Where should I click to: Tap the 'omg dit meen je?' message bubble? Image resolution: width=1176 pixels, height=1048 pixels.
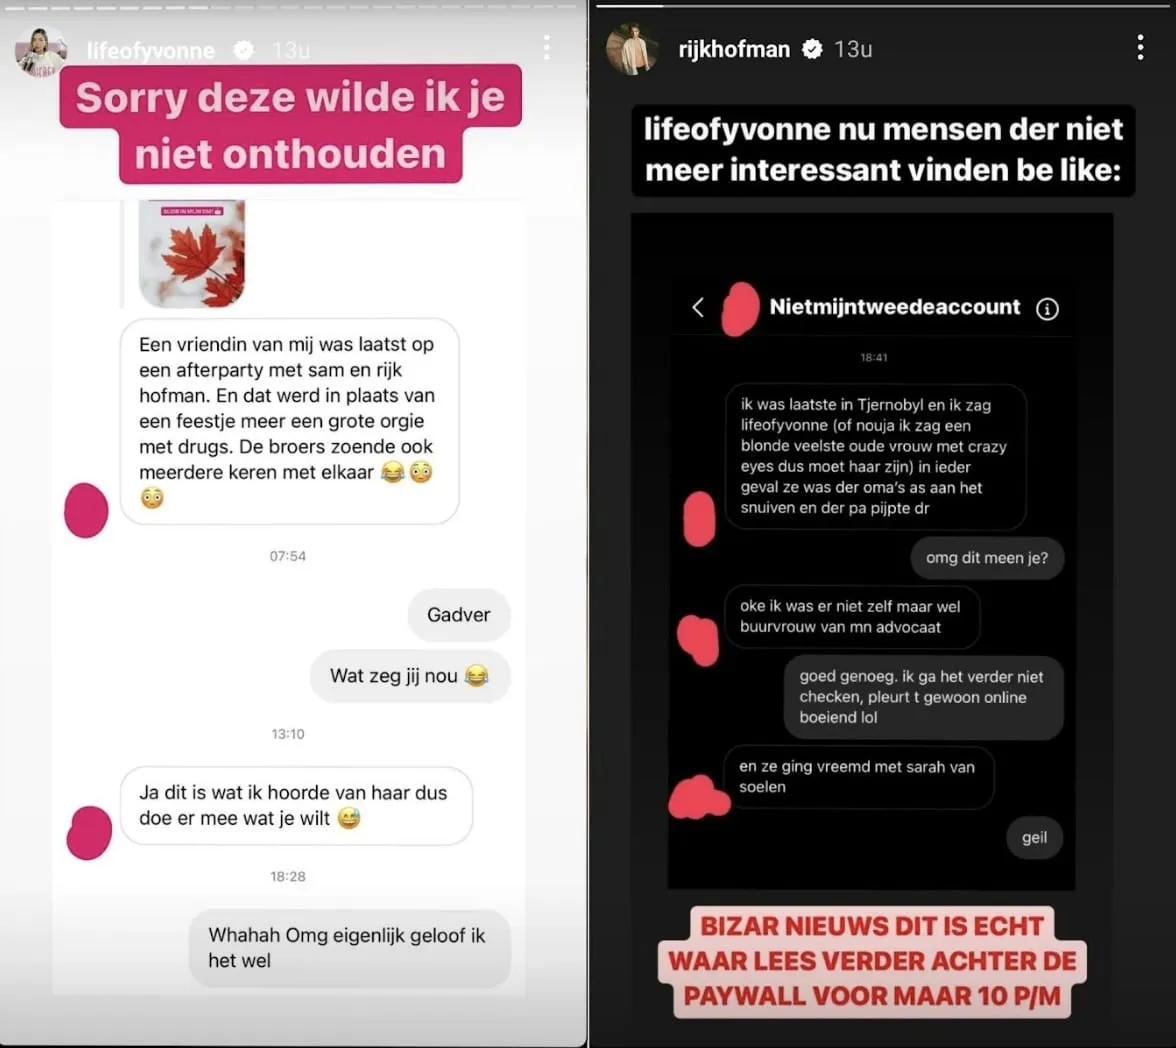[987, 558]
